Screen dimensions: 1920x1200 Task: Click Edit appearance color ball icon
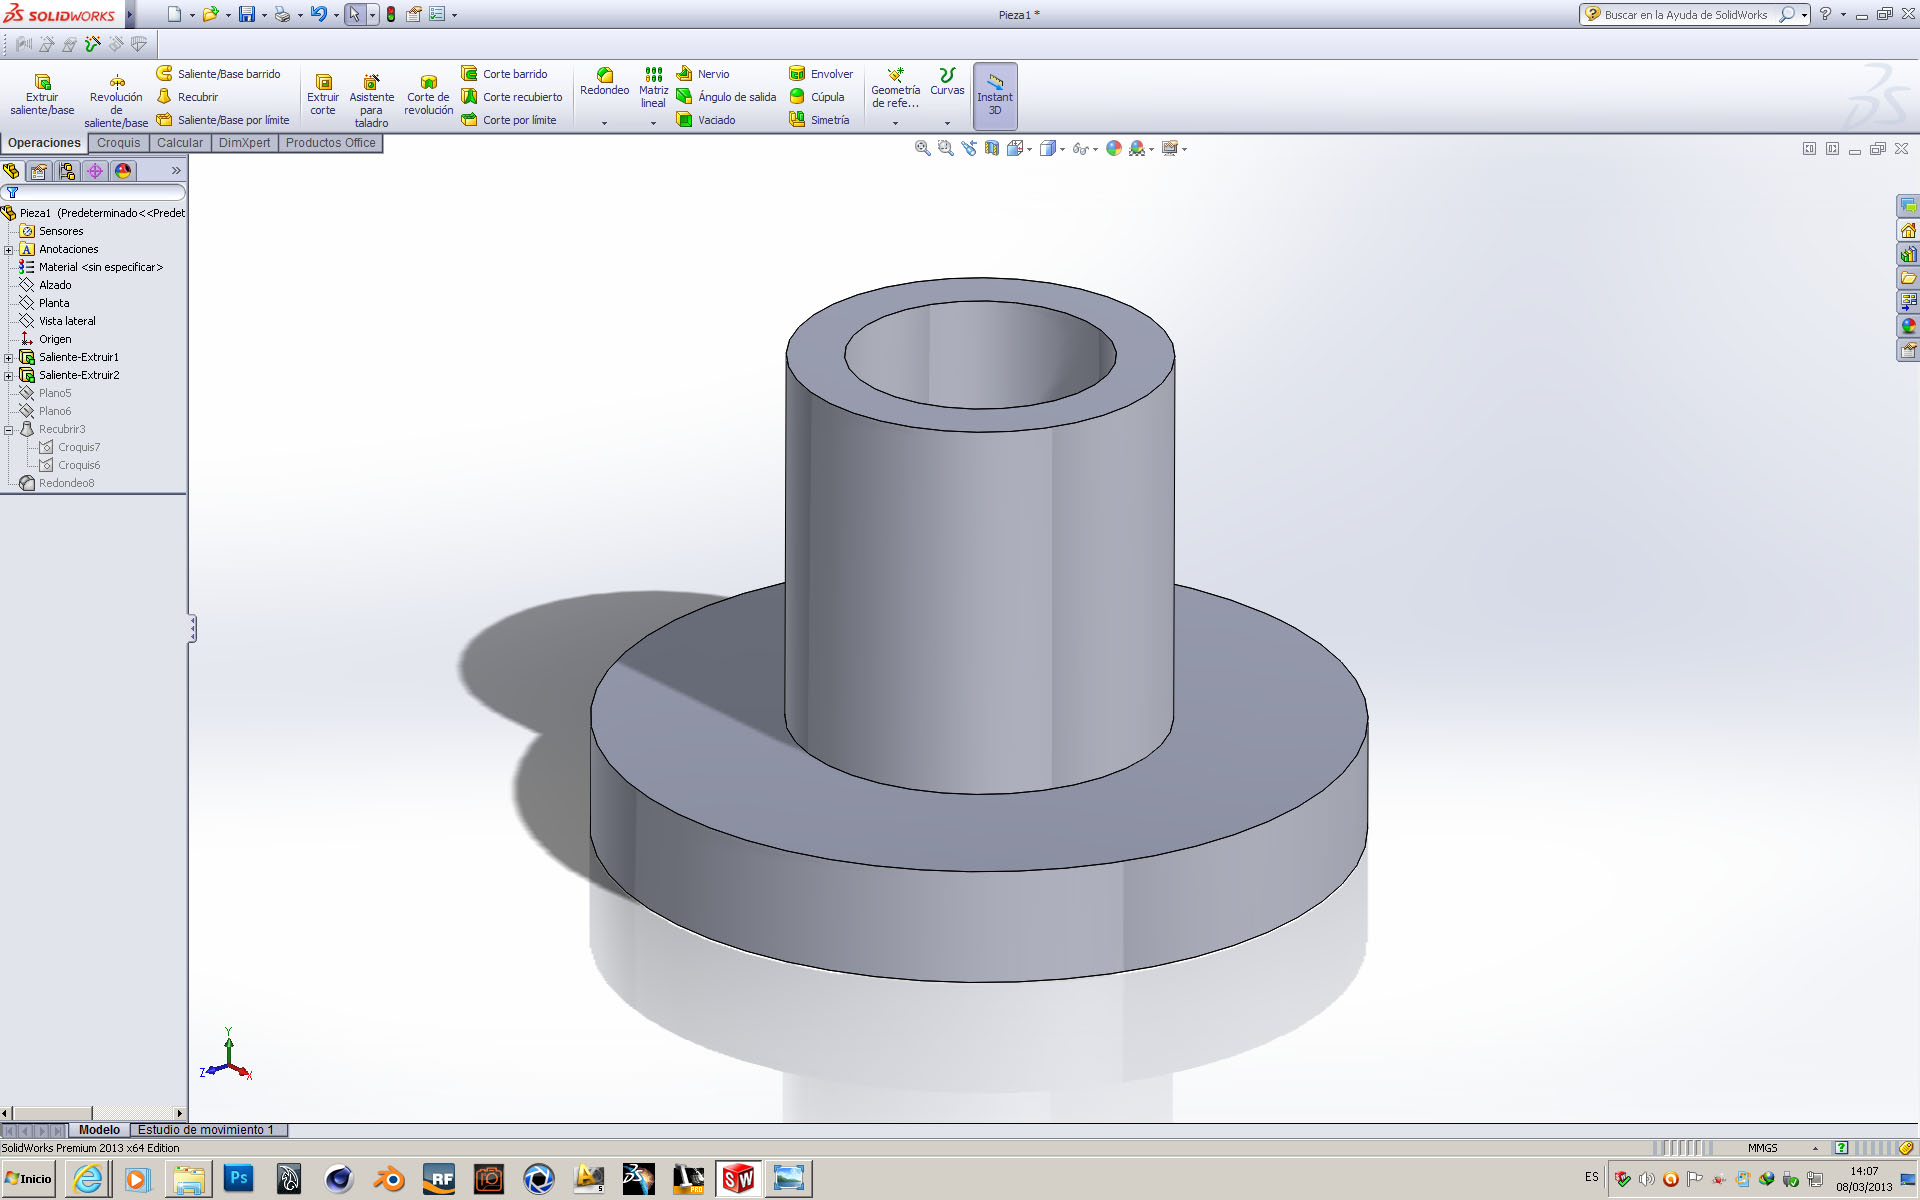[1113, 148]
